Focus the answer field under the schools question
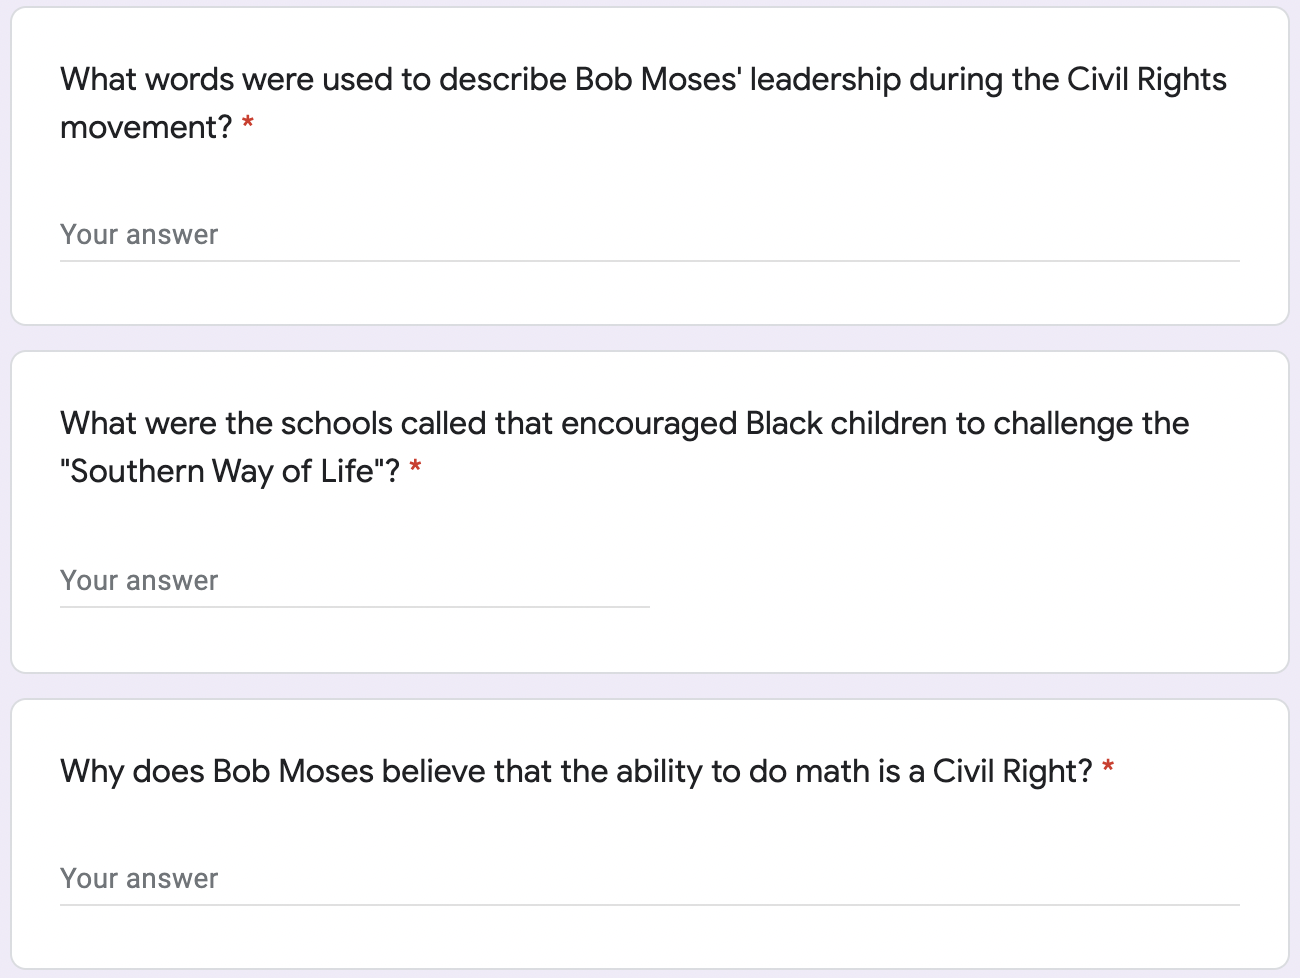 (x=354, y=582)
